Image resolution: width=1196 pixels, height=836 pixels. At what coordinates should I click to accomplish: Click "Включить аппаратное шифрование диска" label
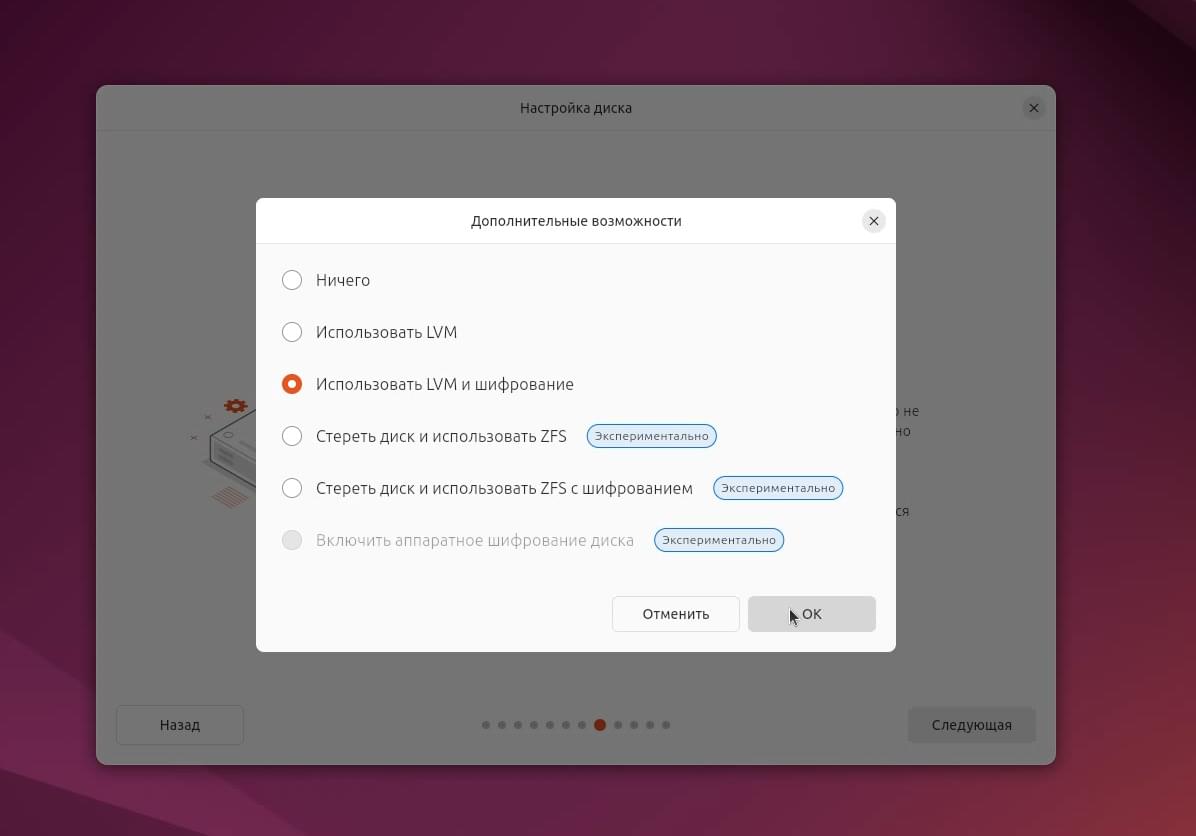point(474,541)
